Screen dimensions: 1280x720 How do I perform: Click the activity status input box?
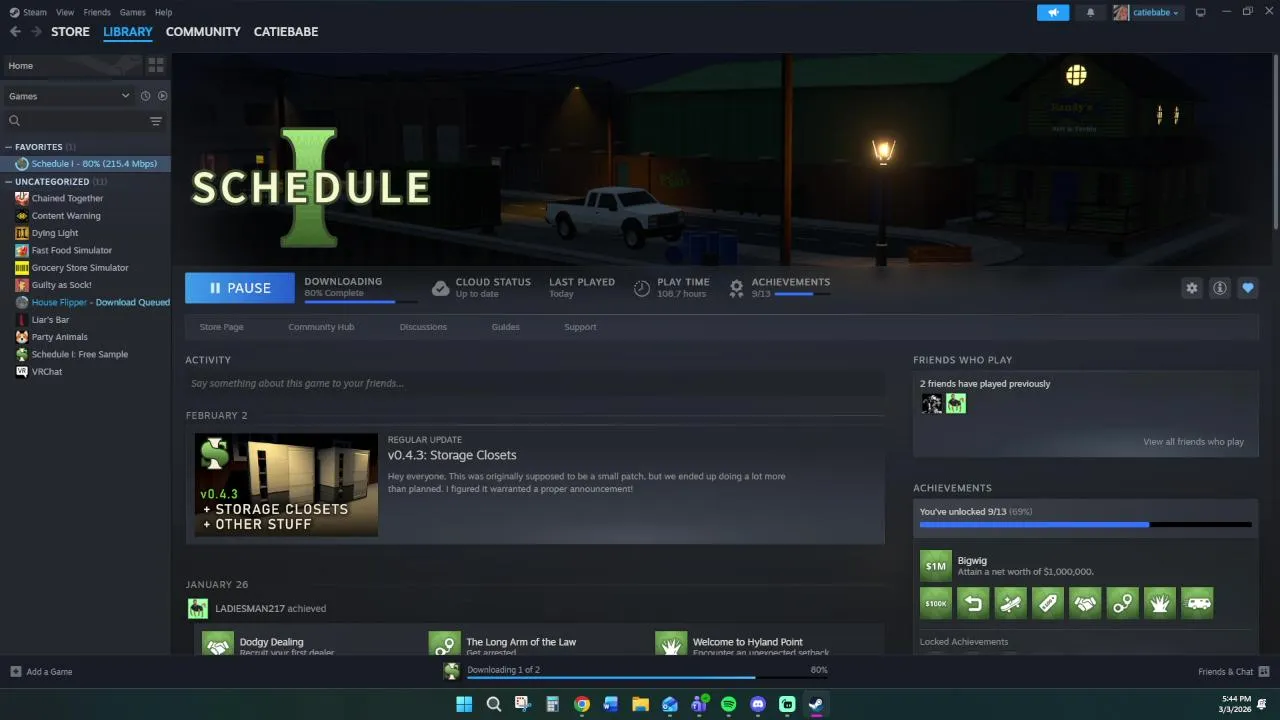535,383
